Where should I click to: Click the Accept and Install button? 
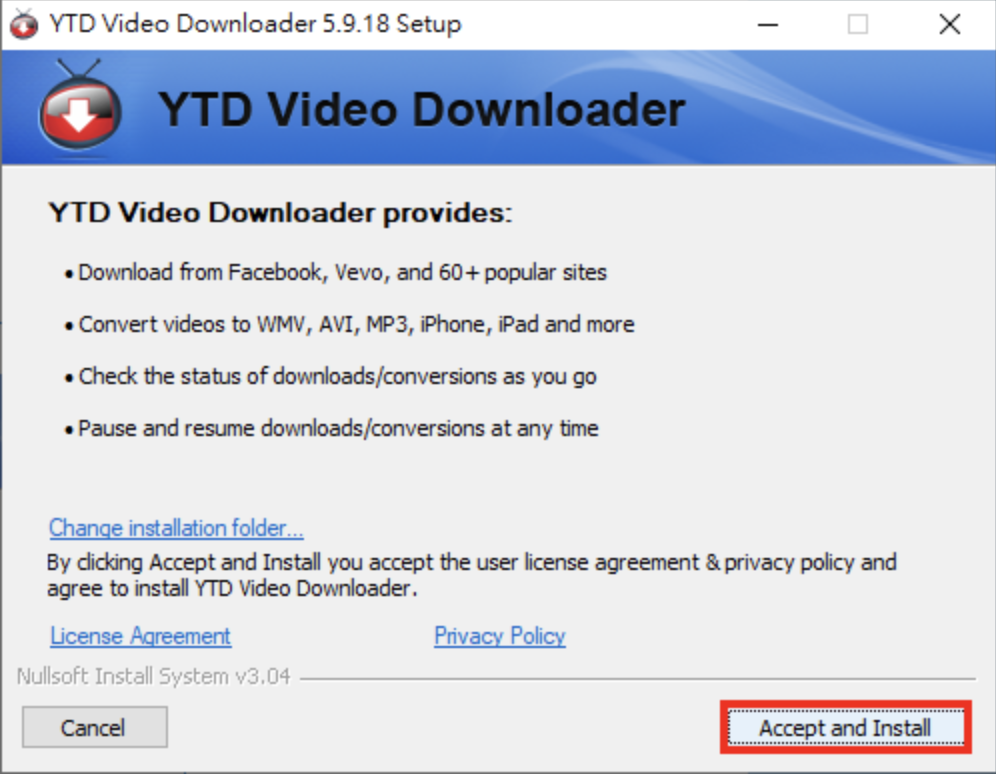click(845, 728)
